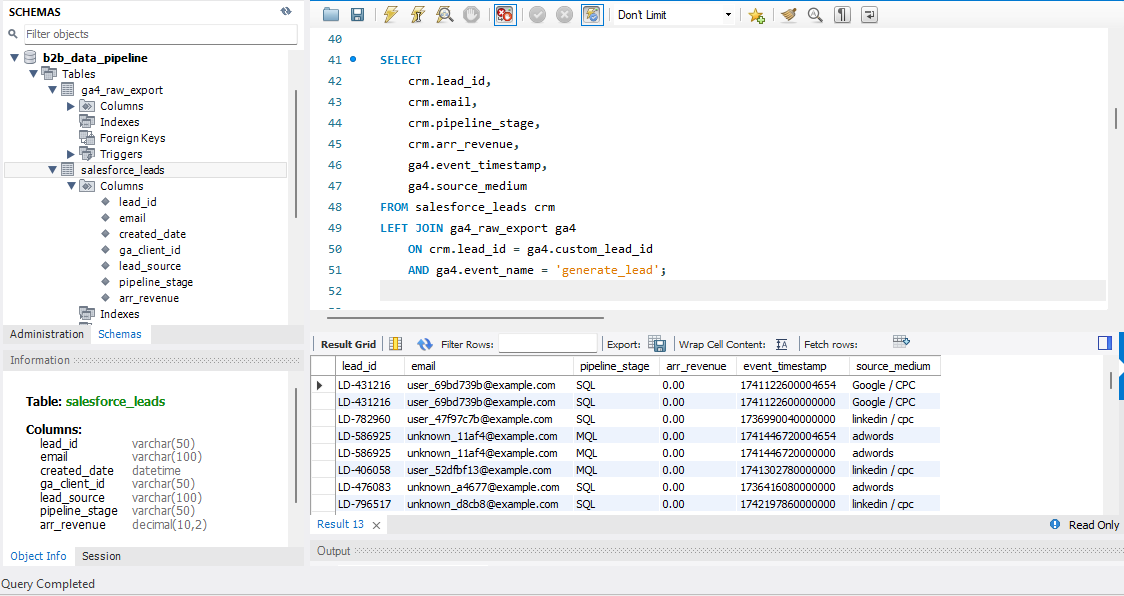Save snippet to favorites star icon
1124x596 pixels.
click(x=756, y=14)
